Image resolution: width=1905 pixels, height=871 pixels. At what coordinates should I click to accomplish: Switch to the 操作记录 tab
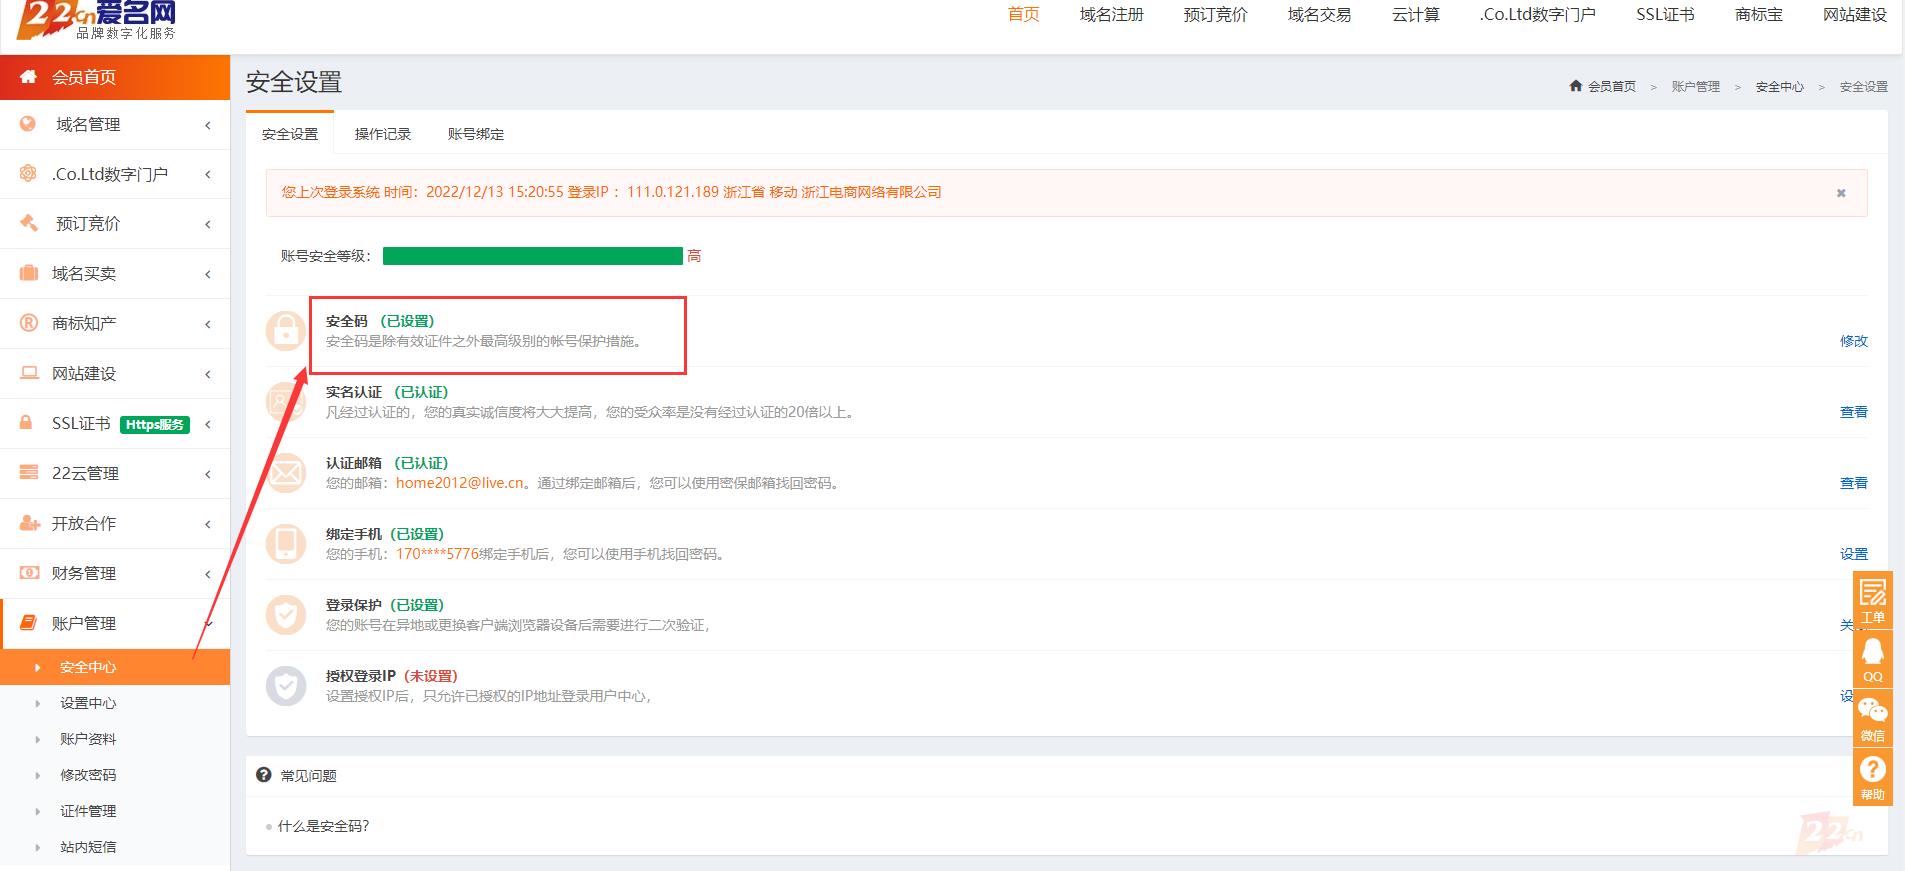[383, 134]
